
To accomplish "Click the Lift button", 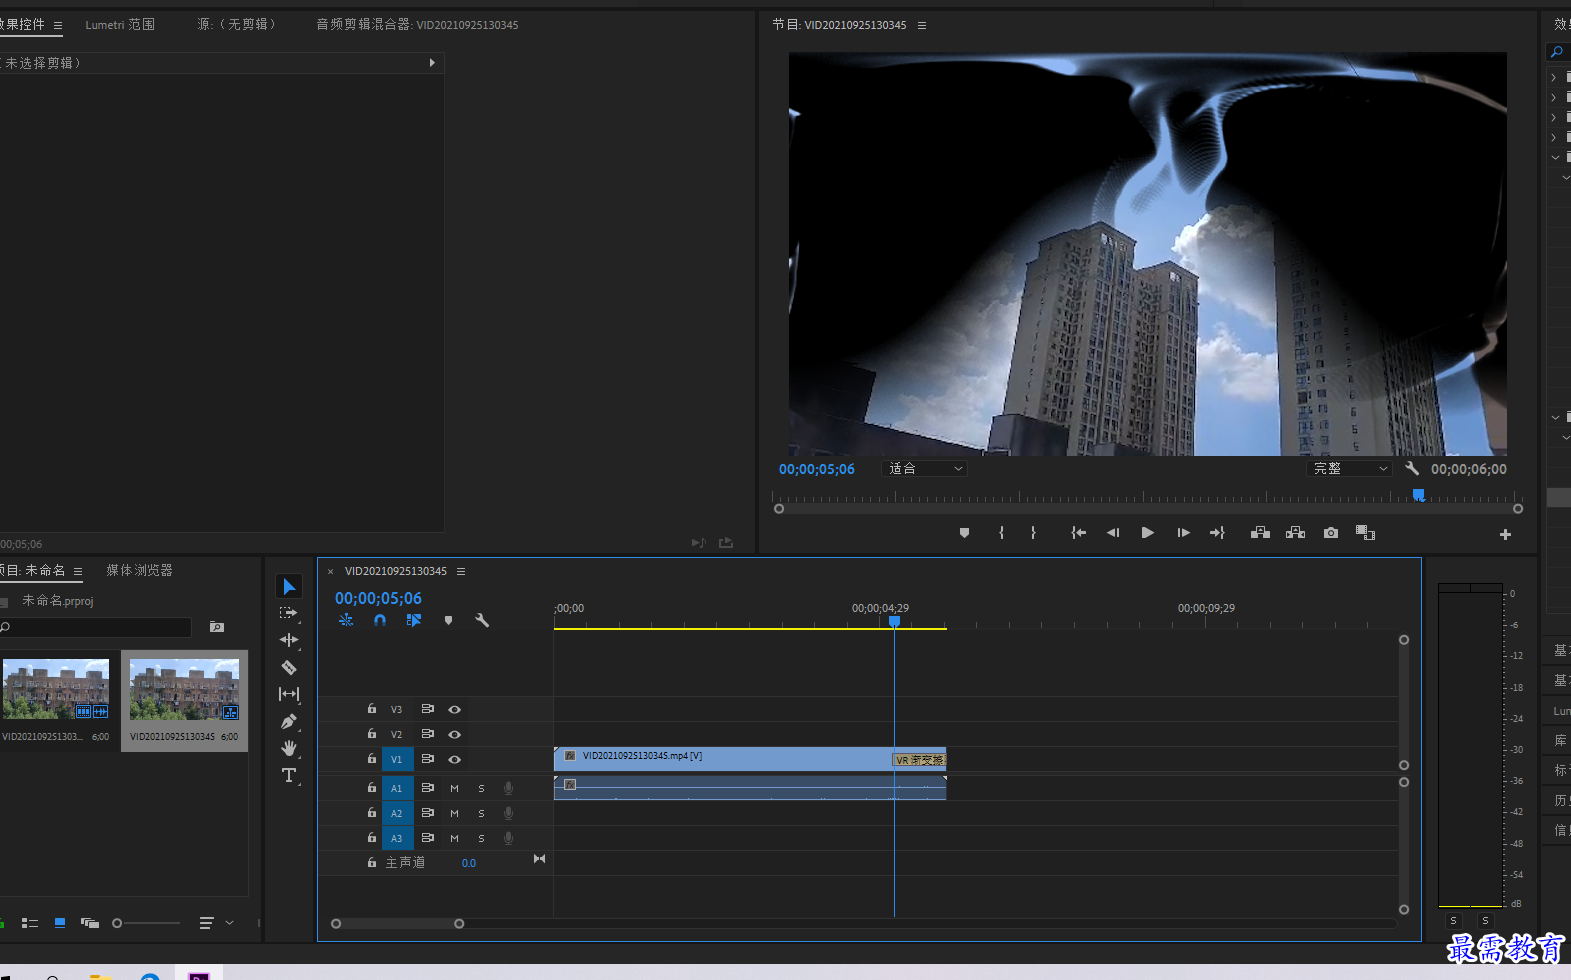I will click(x=1260, y=533).
